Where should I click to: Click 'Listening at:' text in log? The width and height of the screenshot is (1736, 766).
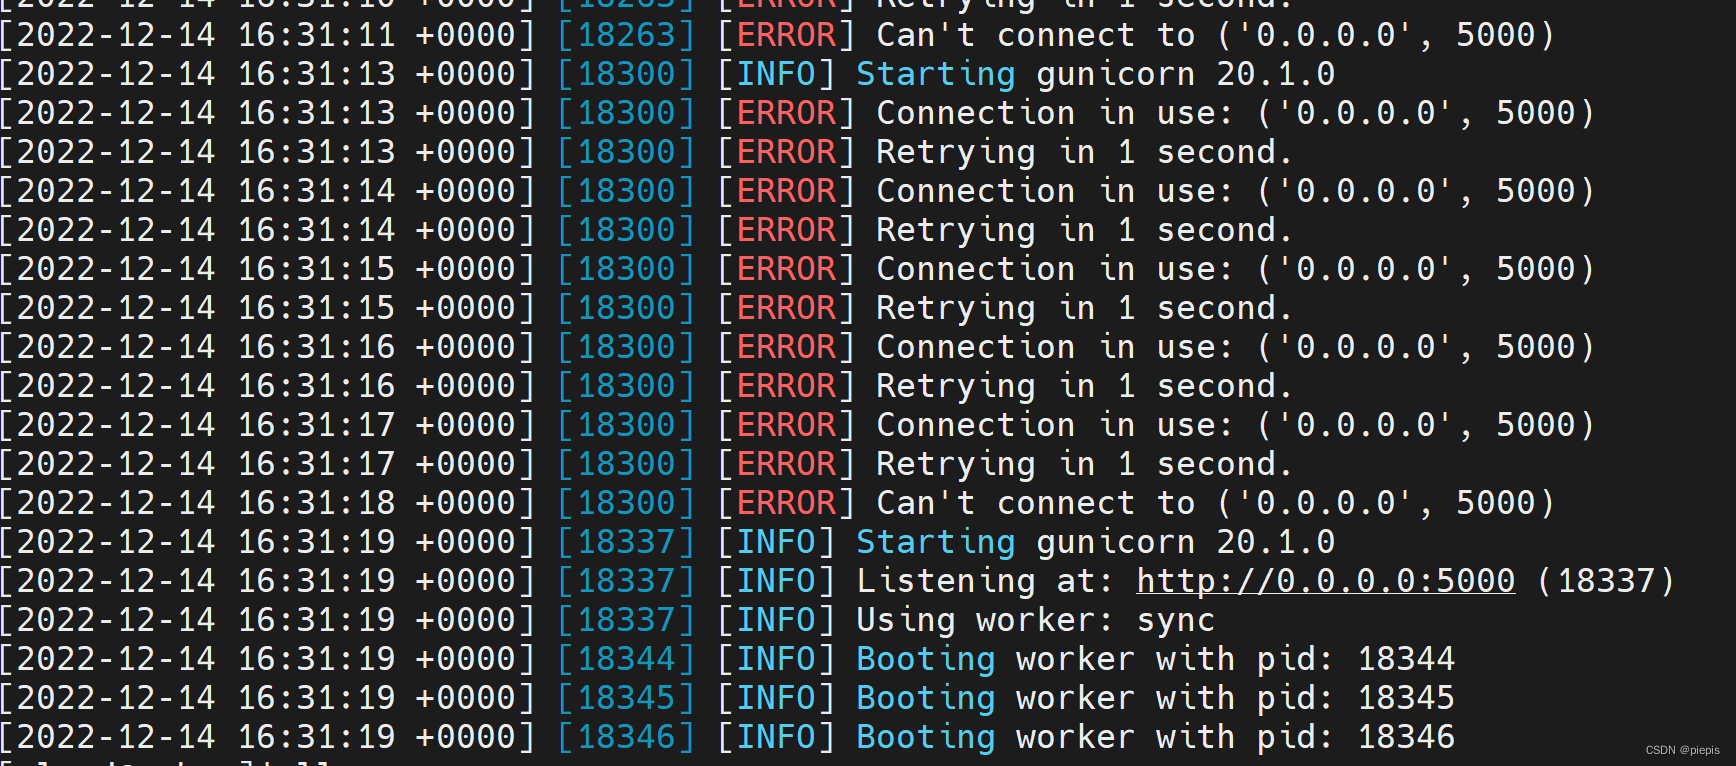point(985,581)
